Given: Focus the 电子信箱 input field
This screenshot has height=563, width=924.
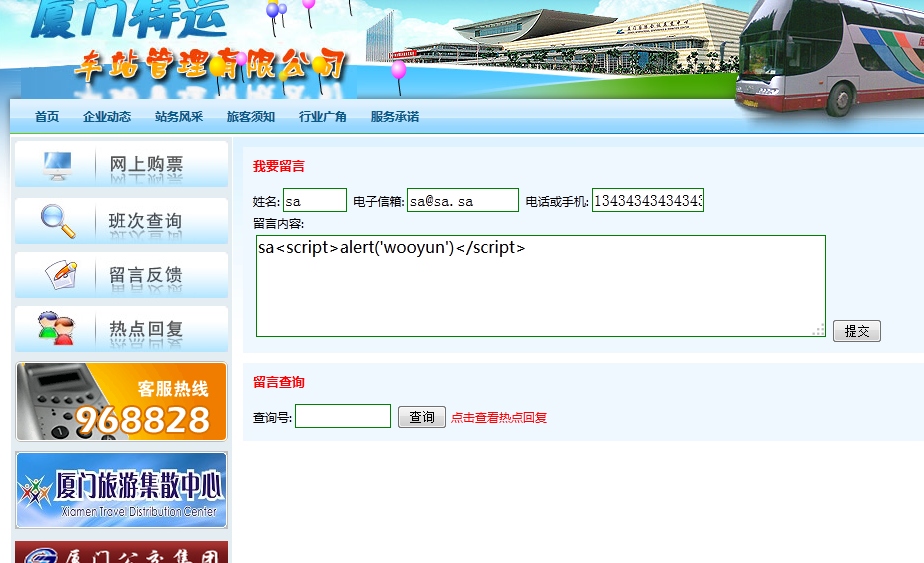Looking at the screenshot, I should (x=463, y=200).
